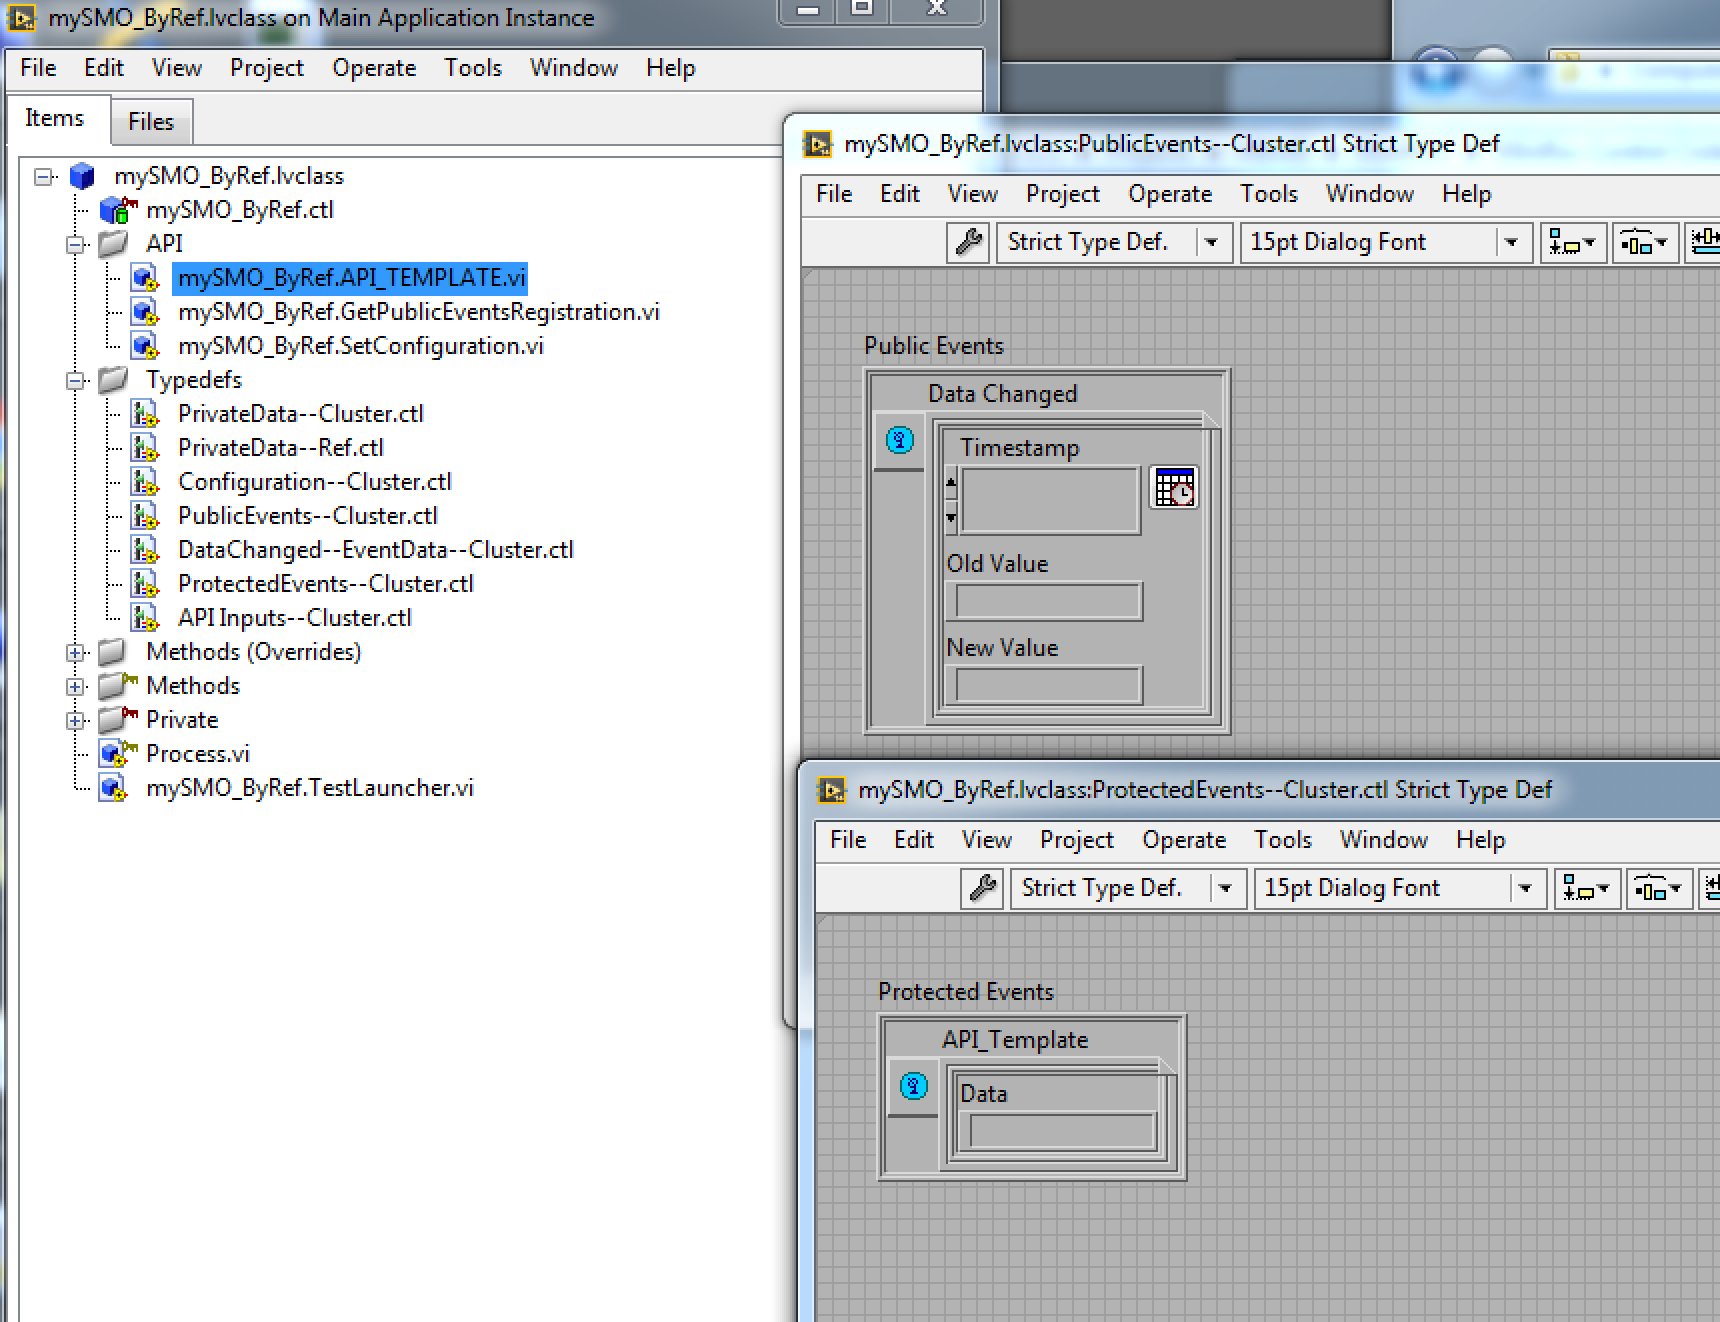The image size is (1720, 1322).
Task: Open the timestamp calendar browse button
Action: (x=1174, y=488)
